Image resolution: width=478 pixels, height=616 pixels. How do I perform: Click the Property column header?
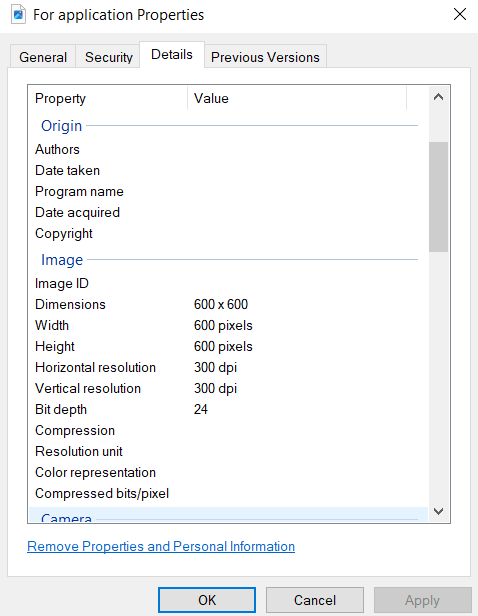[108, 98]
